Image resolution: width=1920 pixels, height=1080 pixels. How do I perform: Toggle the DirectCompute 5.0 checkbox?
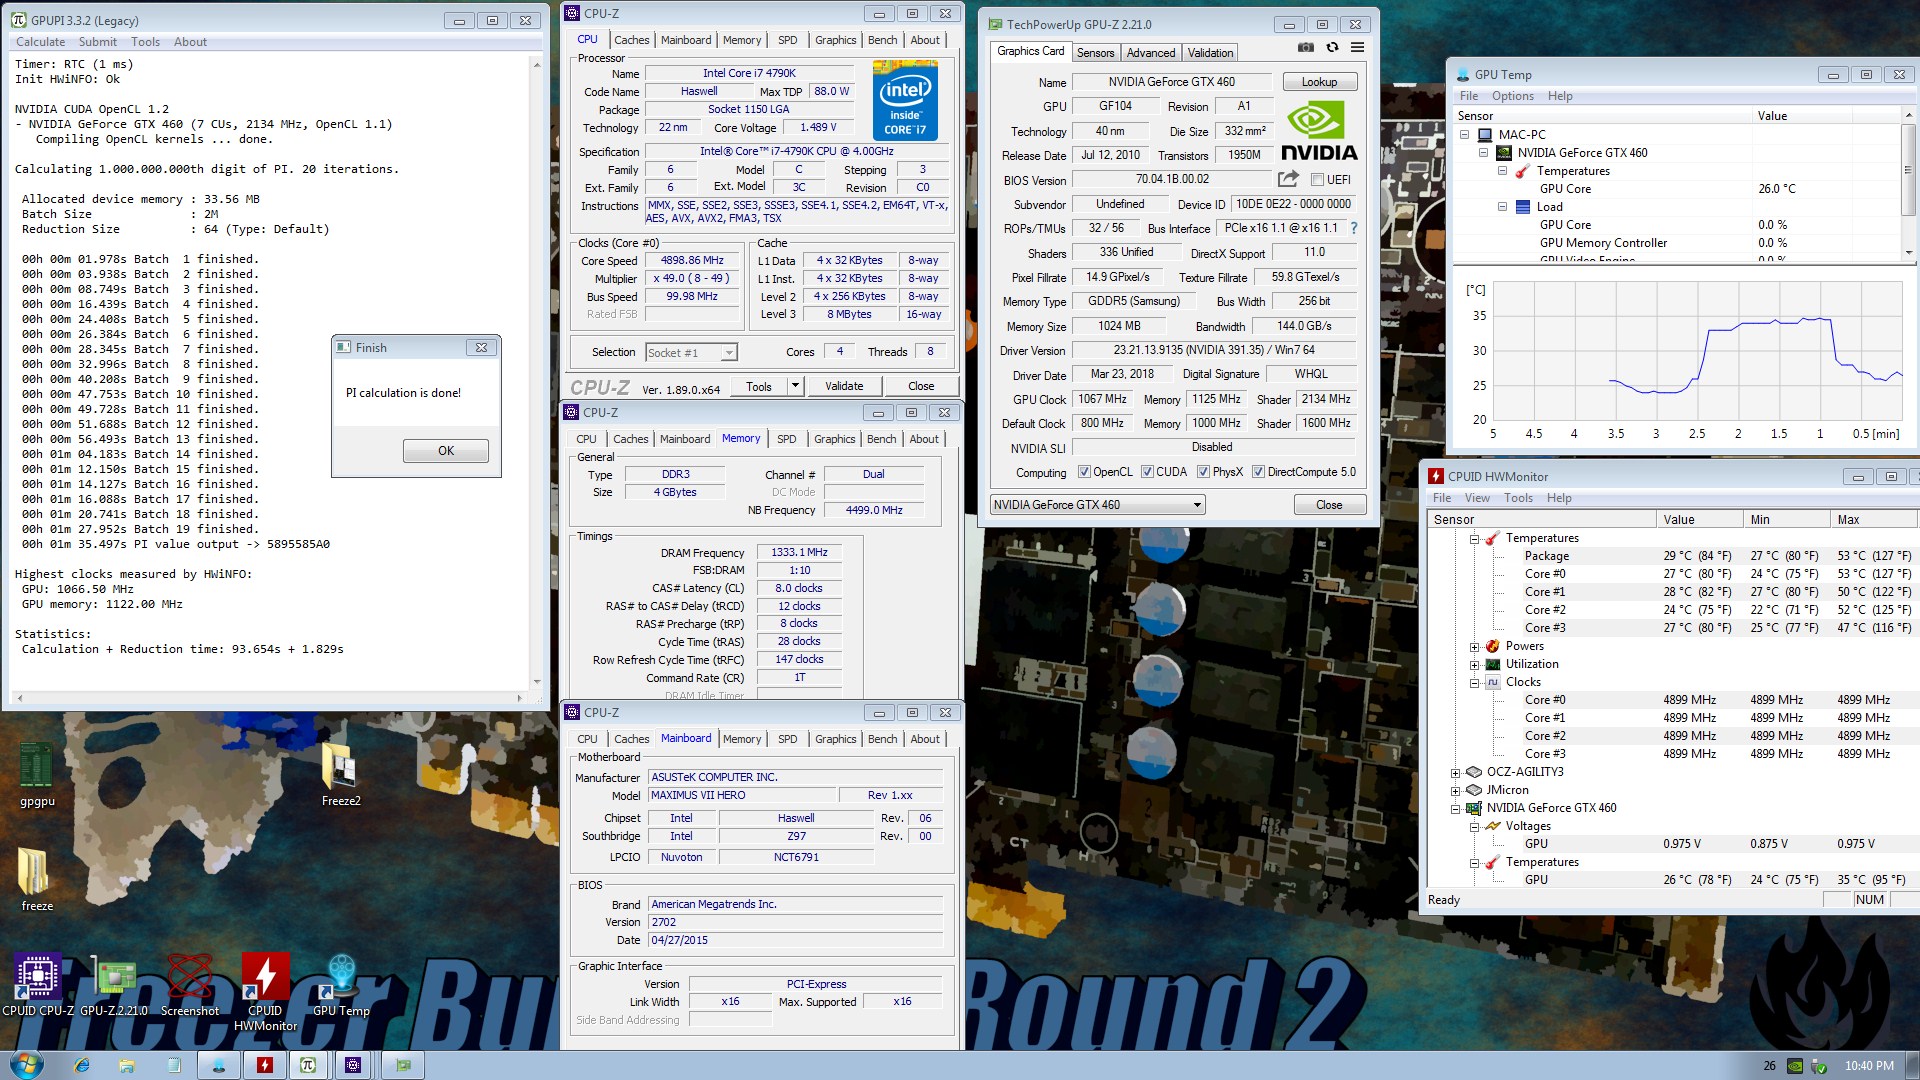pyautogui.click(x=1258, y=472)
